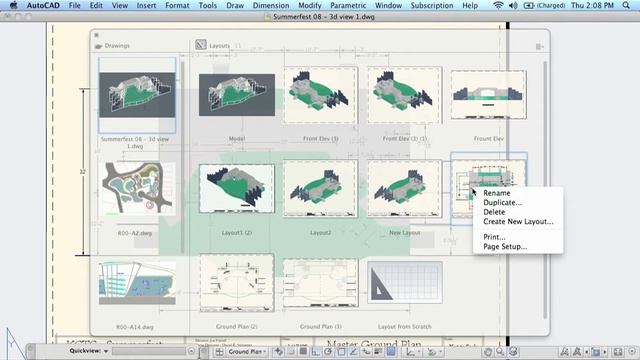Toggle Ortho mode in status bar
Viewport: 640px width, 360px height.
pos(316,351)
